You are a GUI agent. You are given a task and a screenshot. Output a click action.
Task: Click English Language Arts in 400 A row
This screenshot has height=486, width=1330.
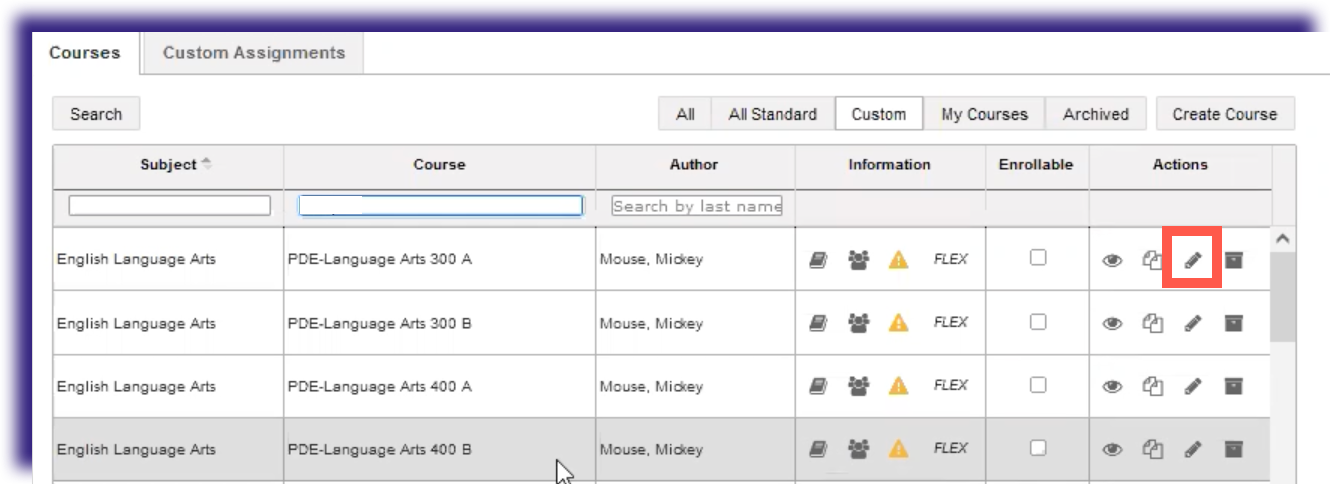136,387
